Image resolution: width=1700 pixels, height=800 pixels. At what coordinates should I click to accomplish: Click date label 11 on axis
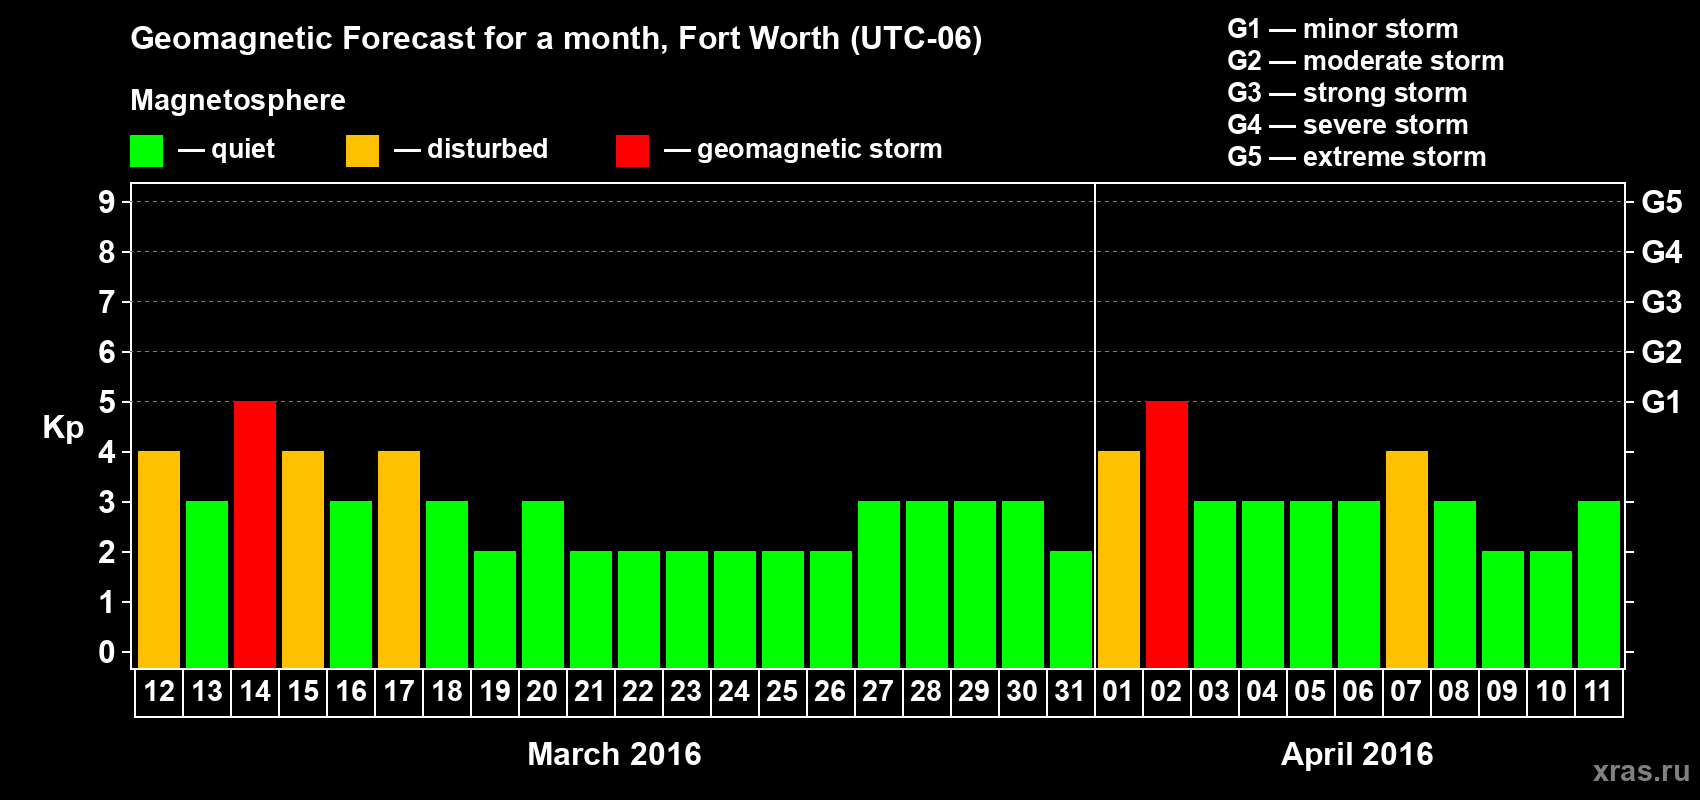[1598, 691]
